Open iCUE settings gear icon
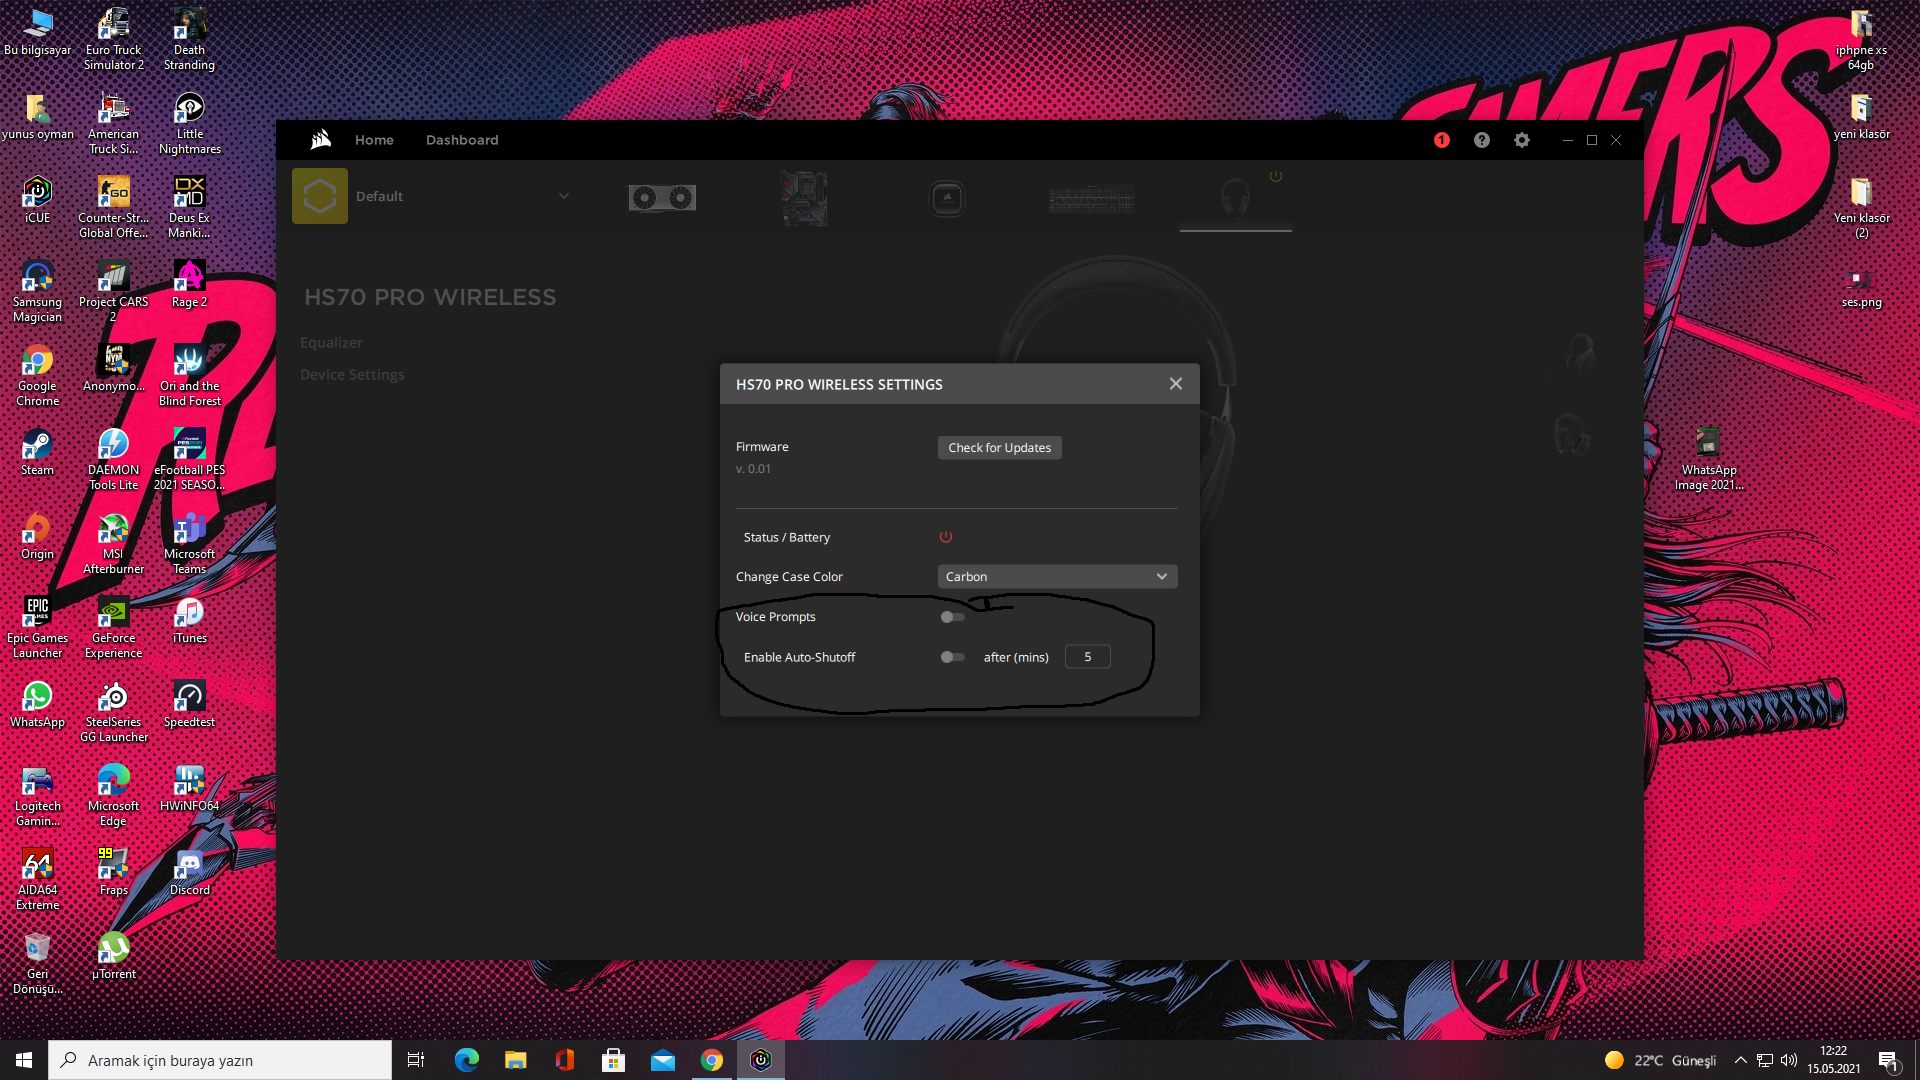Viewport: 1920px width, 1080px height. pyautogui.click(x=1521, y=140)
